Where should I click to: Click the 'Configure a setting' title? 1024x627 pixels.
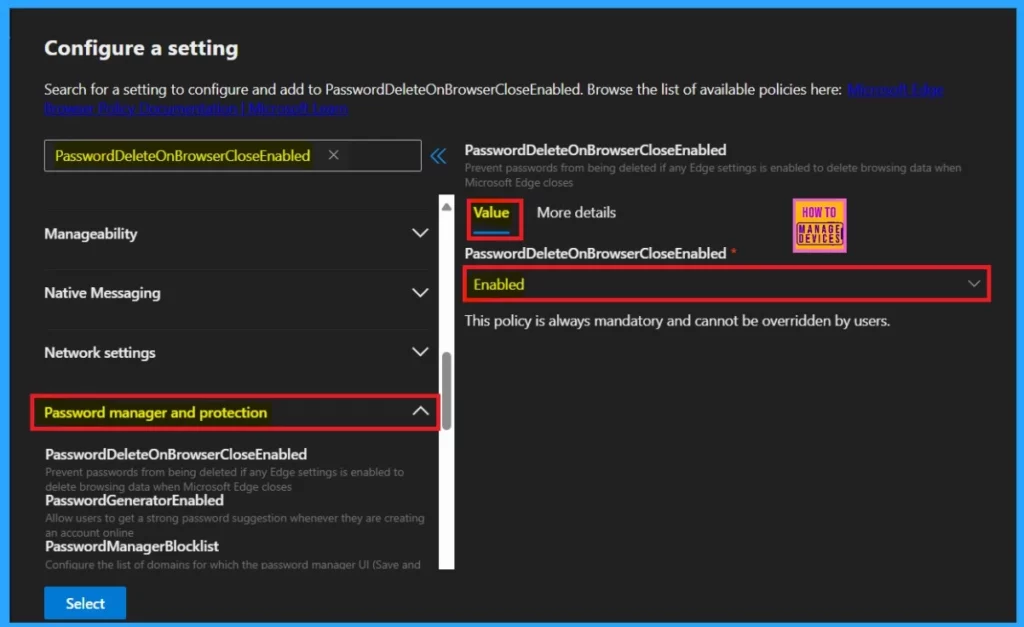(141, 48)
